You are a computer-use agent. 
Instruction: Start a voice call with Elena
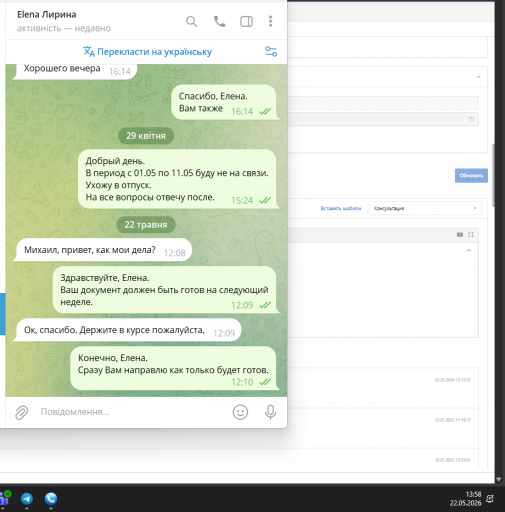click(219, 22)
